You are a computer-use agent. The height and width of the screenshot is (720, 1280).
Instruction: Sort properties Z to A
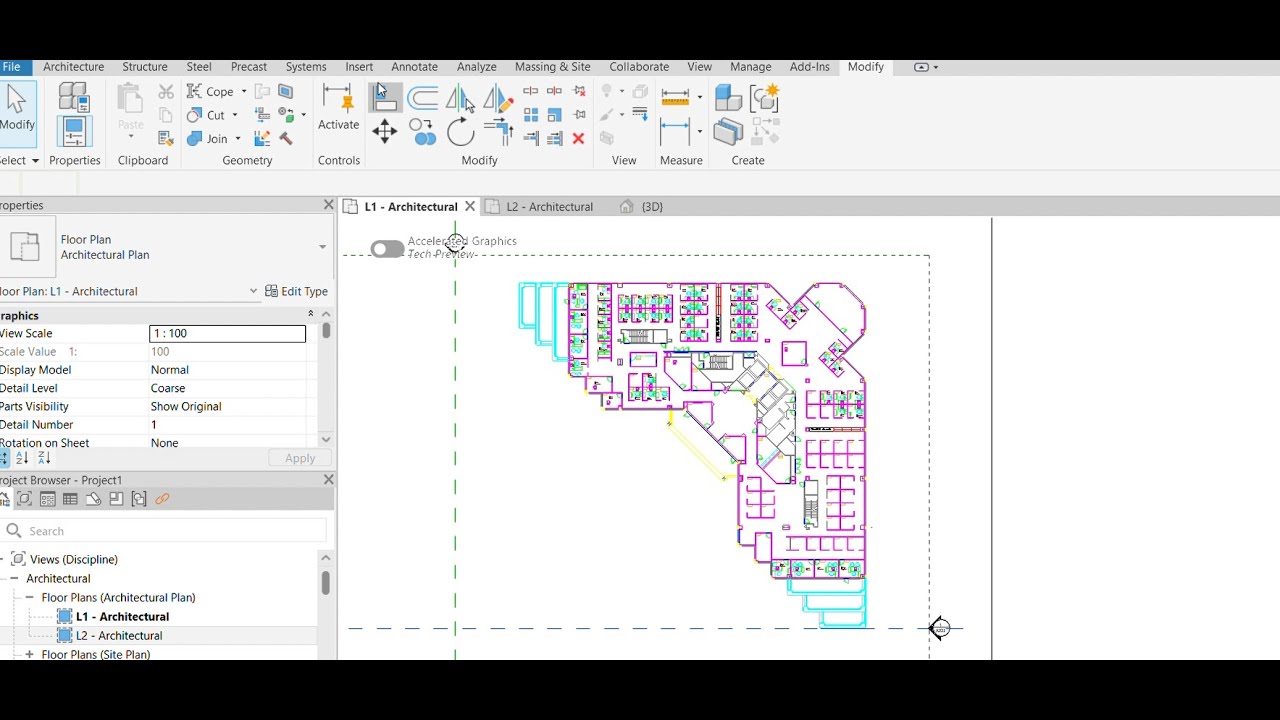44,458
